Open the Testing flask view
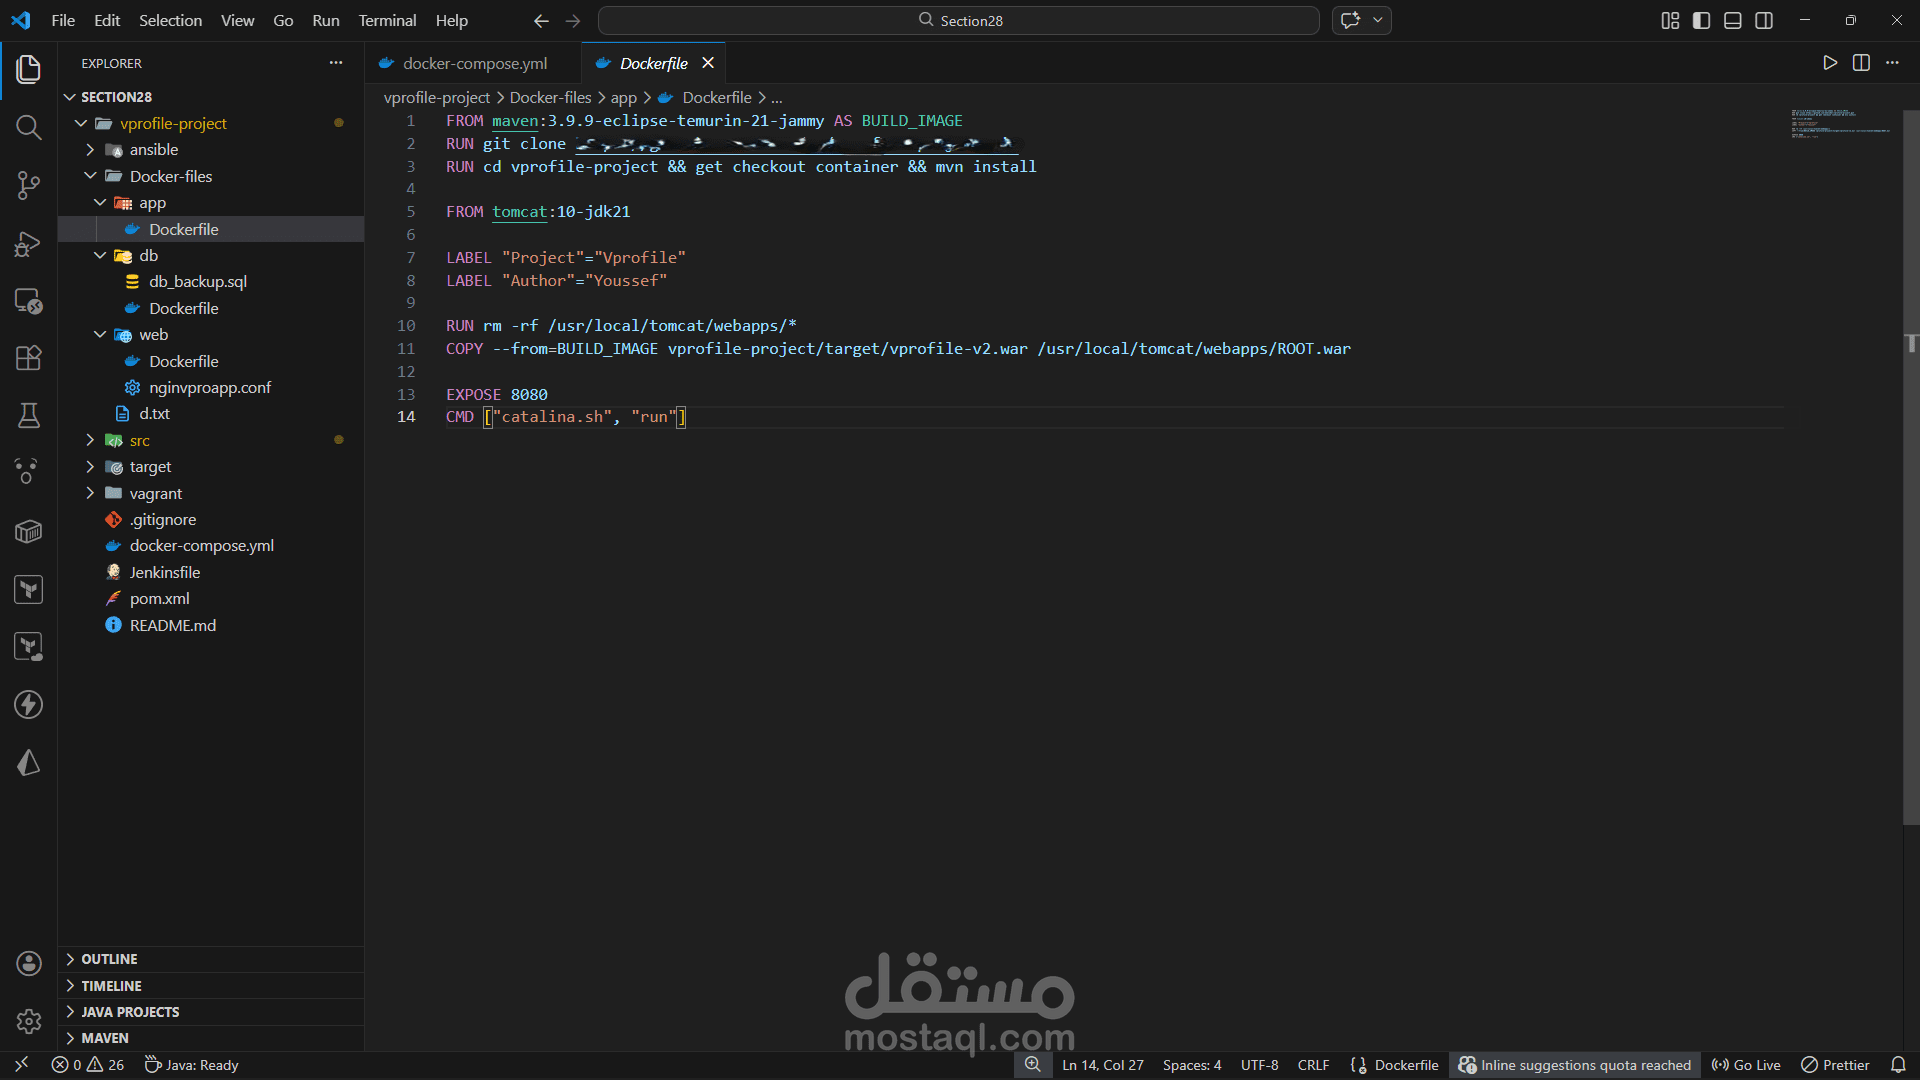The width and height of the screenshot is (1920, 1080). (x=28, y=415)
